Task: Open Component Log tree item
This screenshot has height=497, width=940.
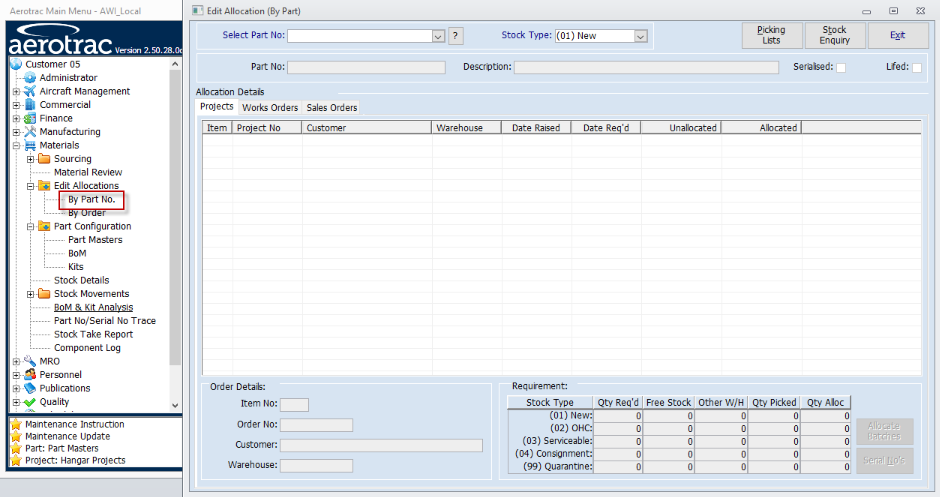Action: (87, 348)
